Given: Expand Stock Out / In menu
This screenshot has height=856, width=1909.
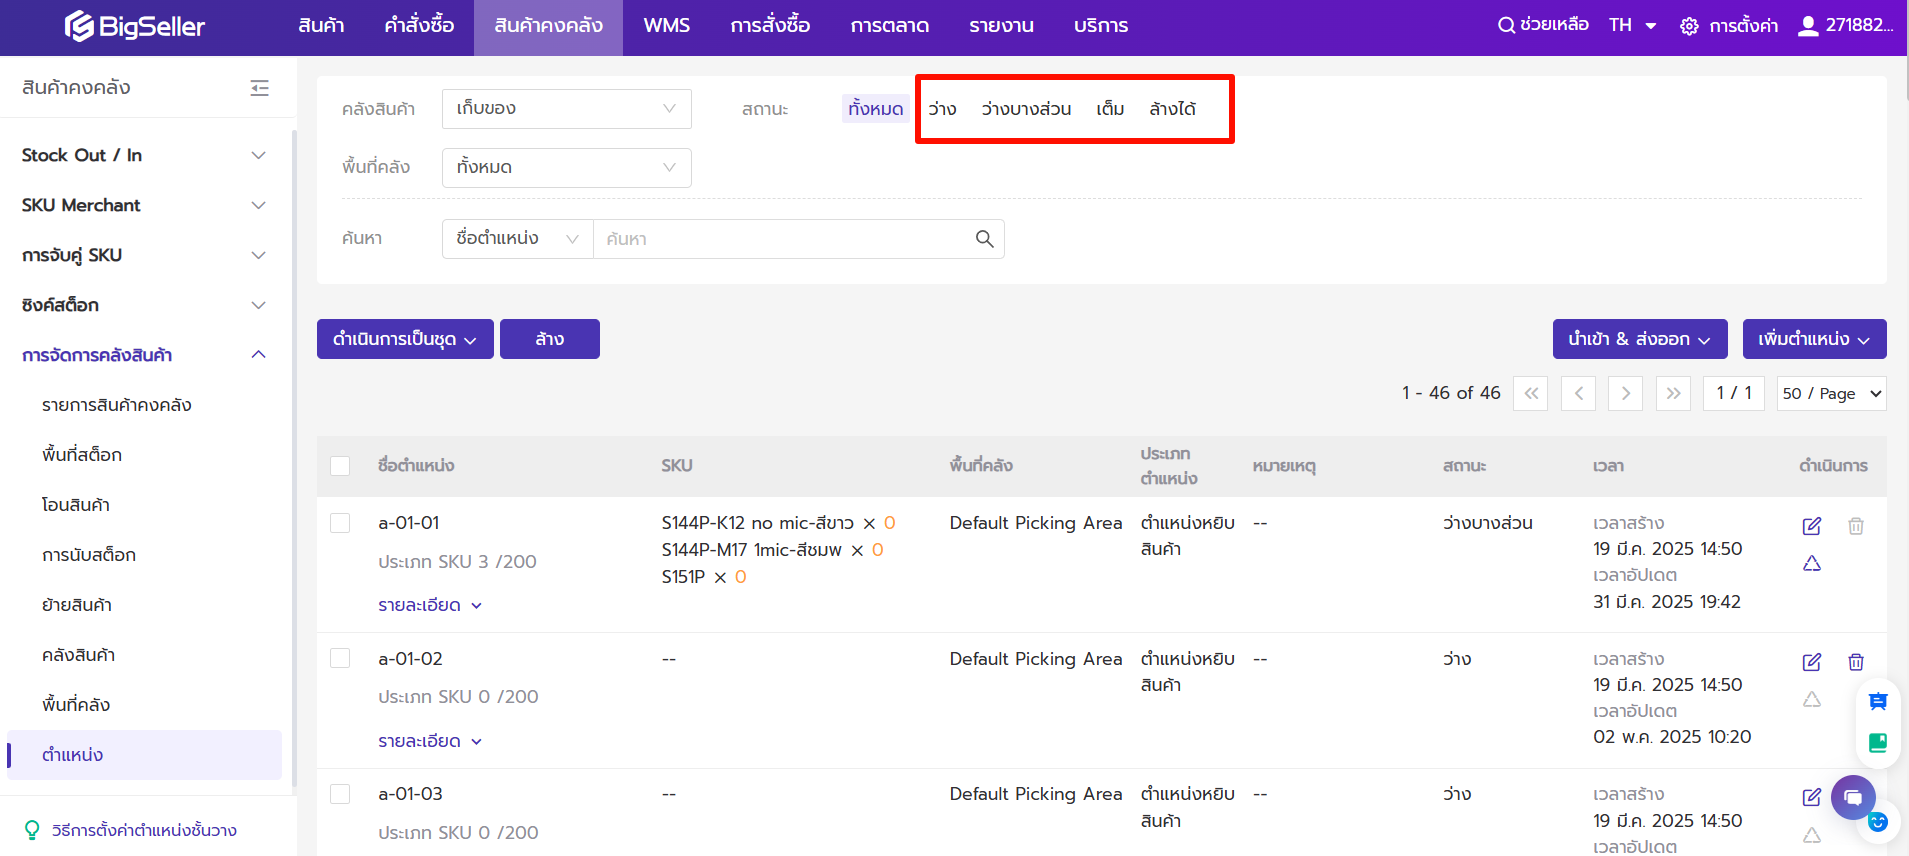Looking at the screenshot, I should click(144, 155).
